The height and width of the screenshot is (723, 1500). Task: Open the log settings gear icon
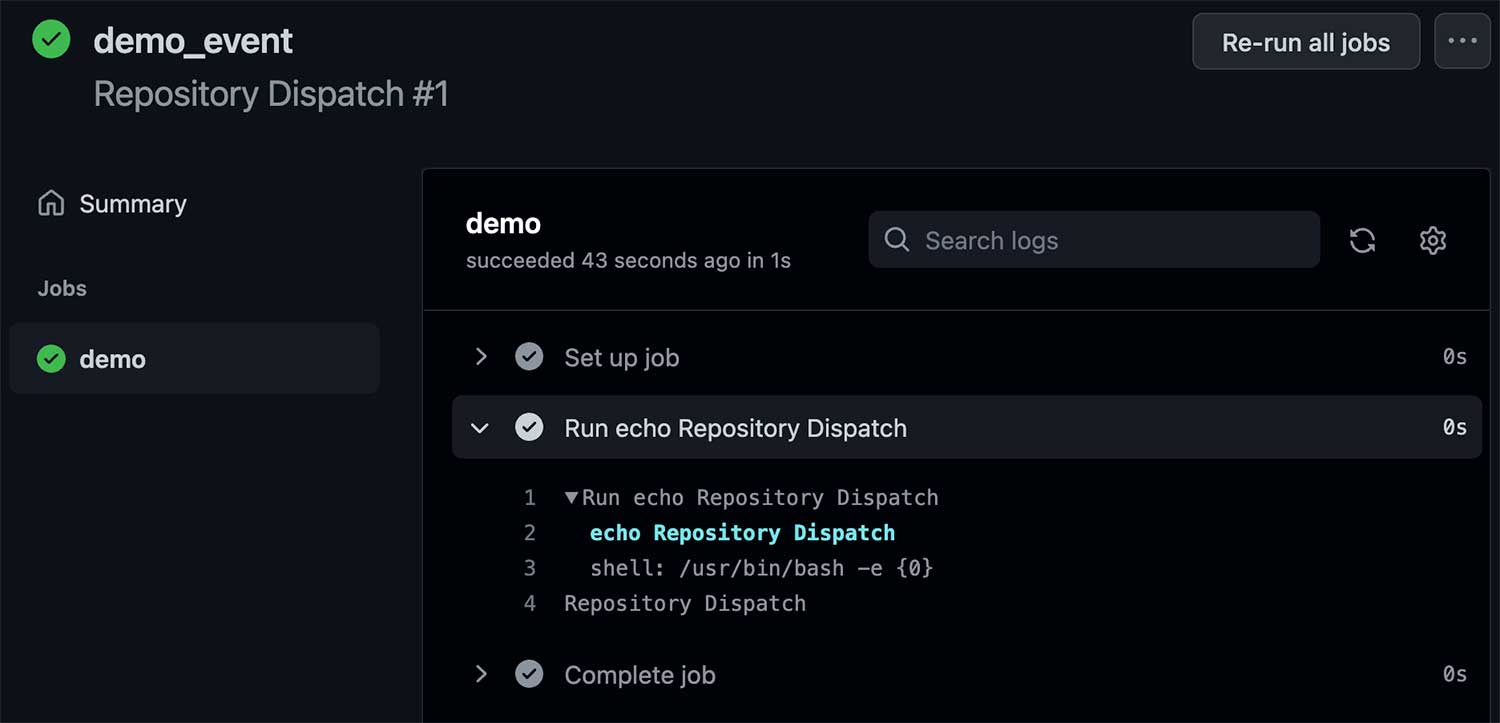point(1433,240)
